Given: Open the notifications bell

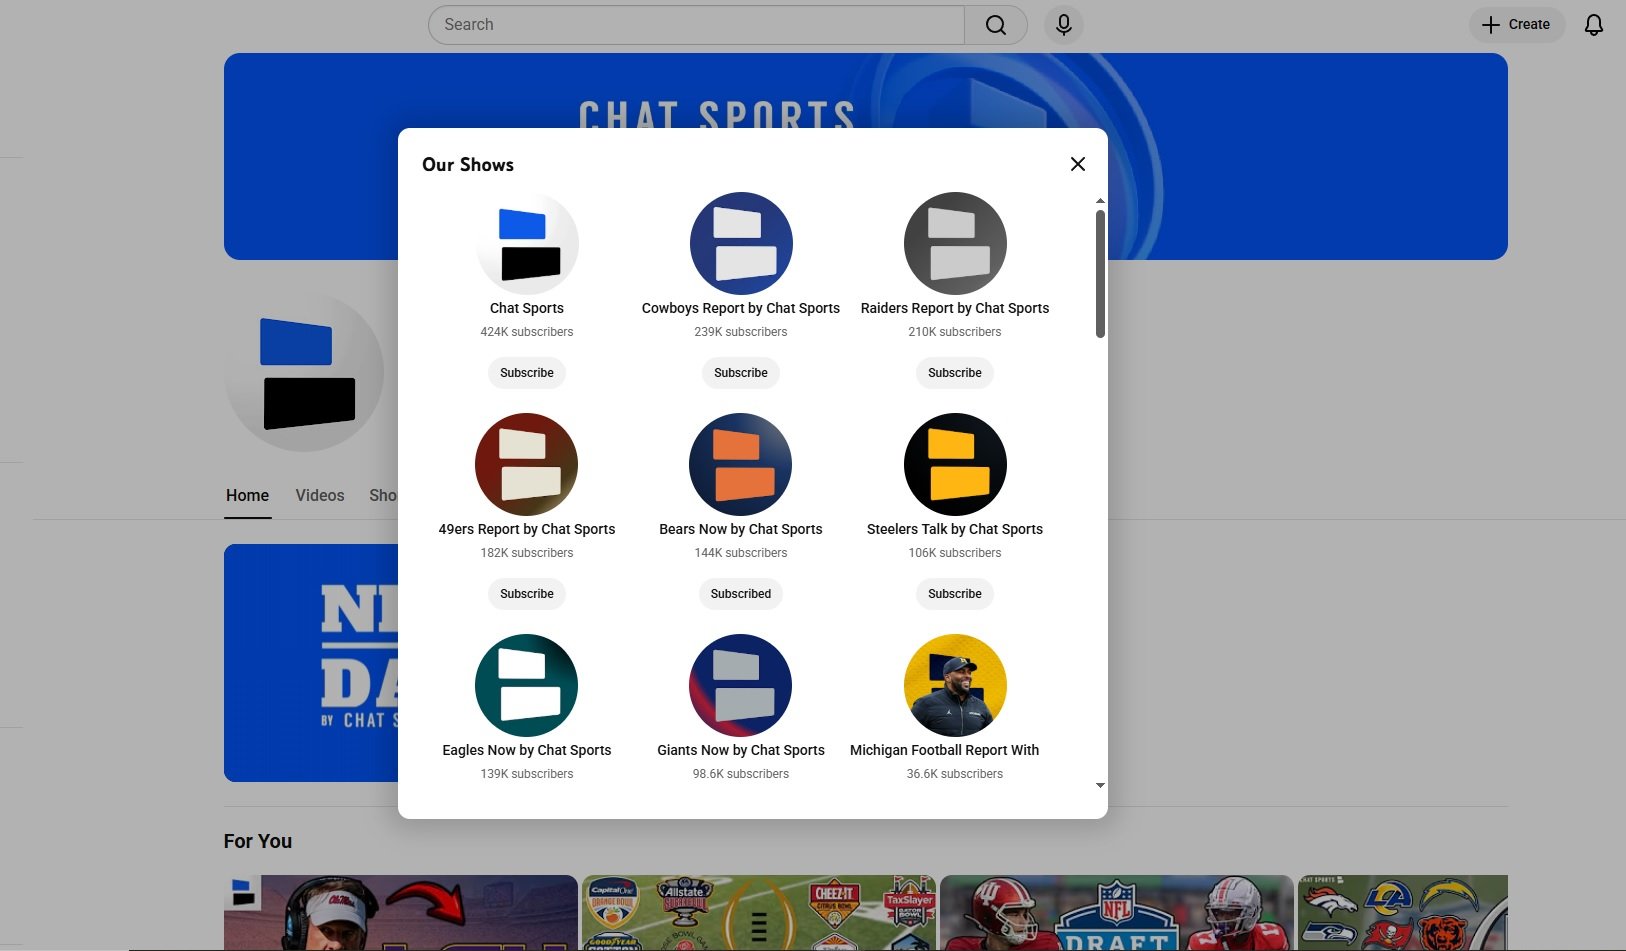Looking at the screenshot, I should tap(1593, 24).
